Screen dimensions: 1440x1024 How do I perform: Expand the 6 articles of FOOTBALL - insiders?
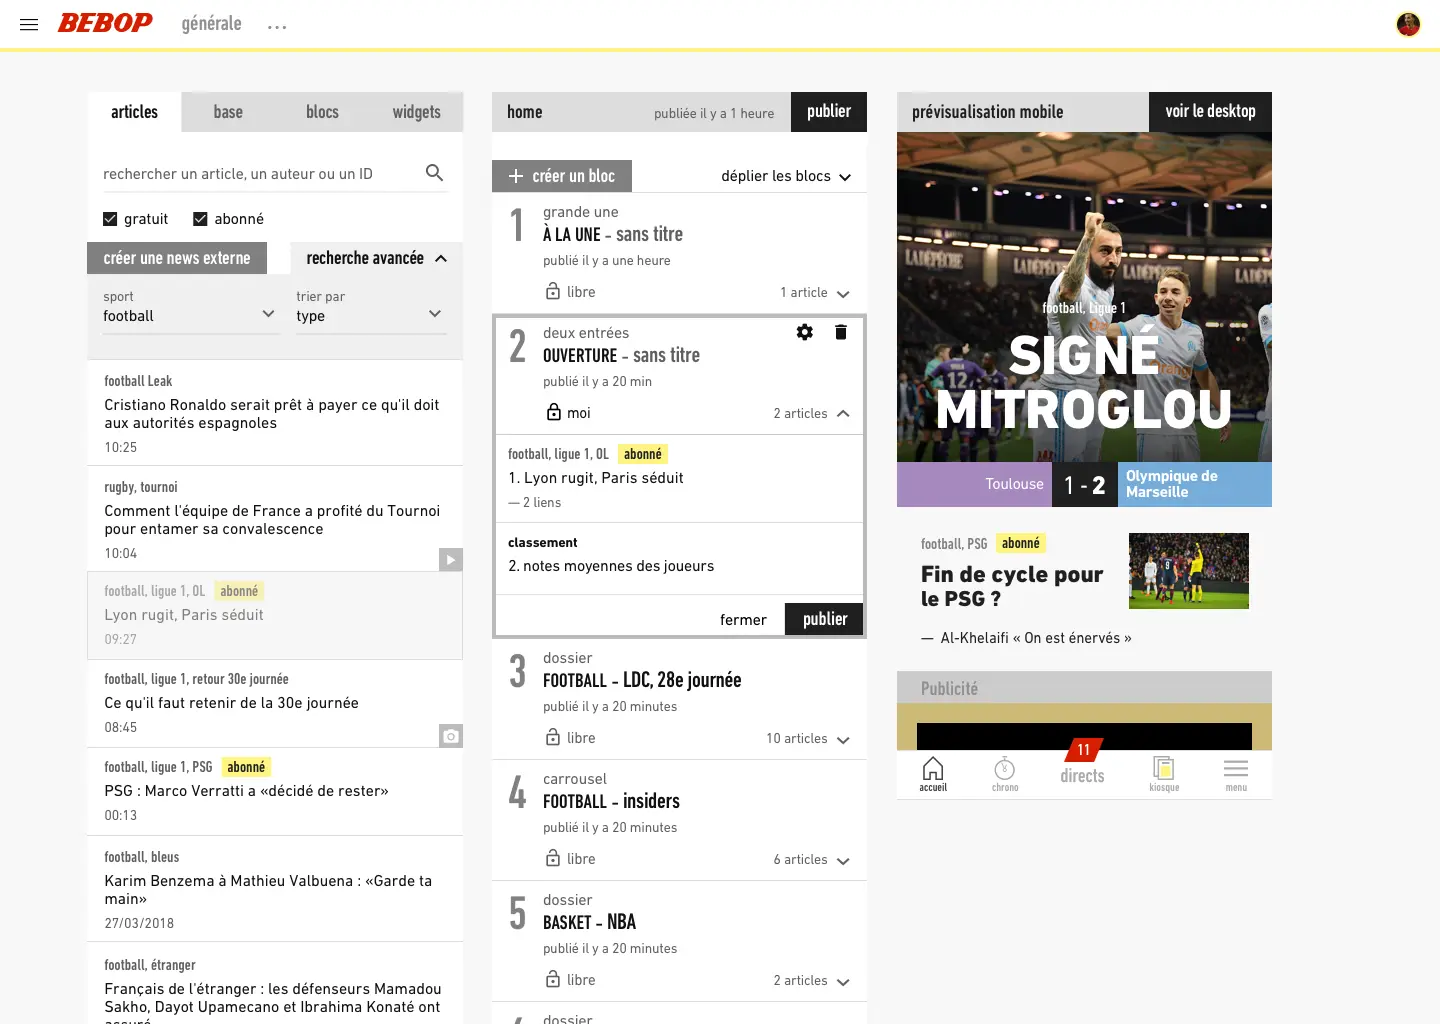(x=812, y=860)
